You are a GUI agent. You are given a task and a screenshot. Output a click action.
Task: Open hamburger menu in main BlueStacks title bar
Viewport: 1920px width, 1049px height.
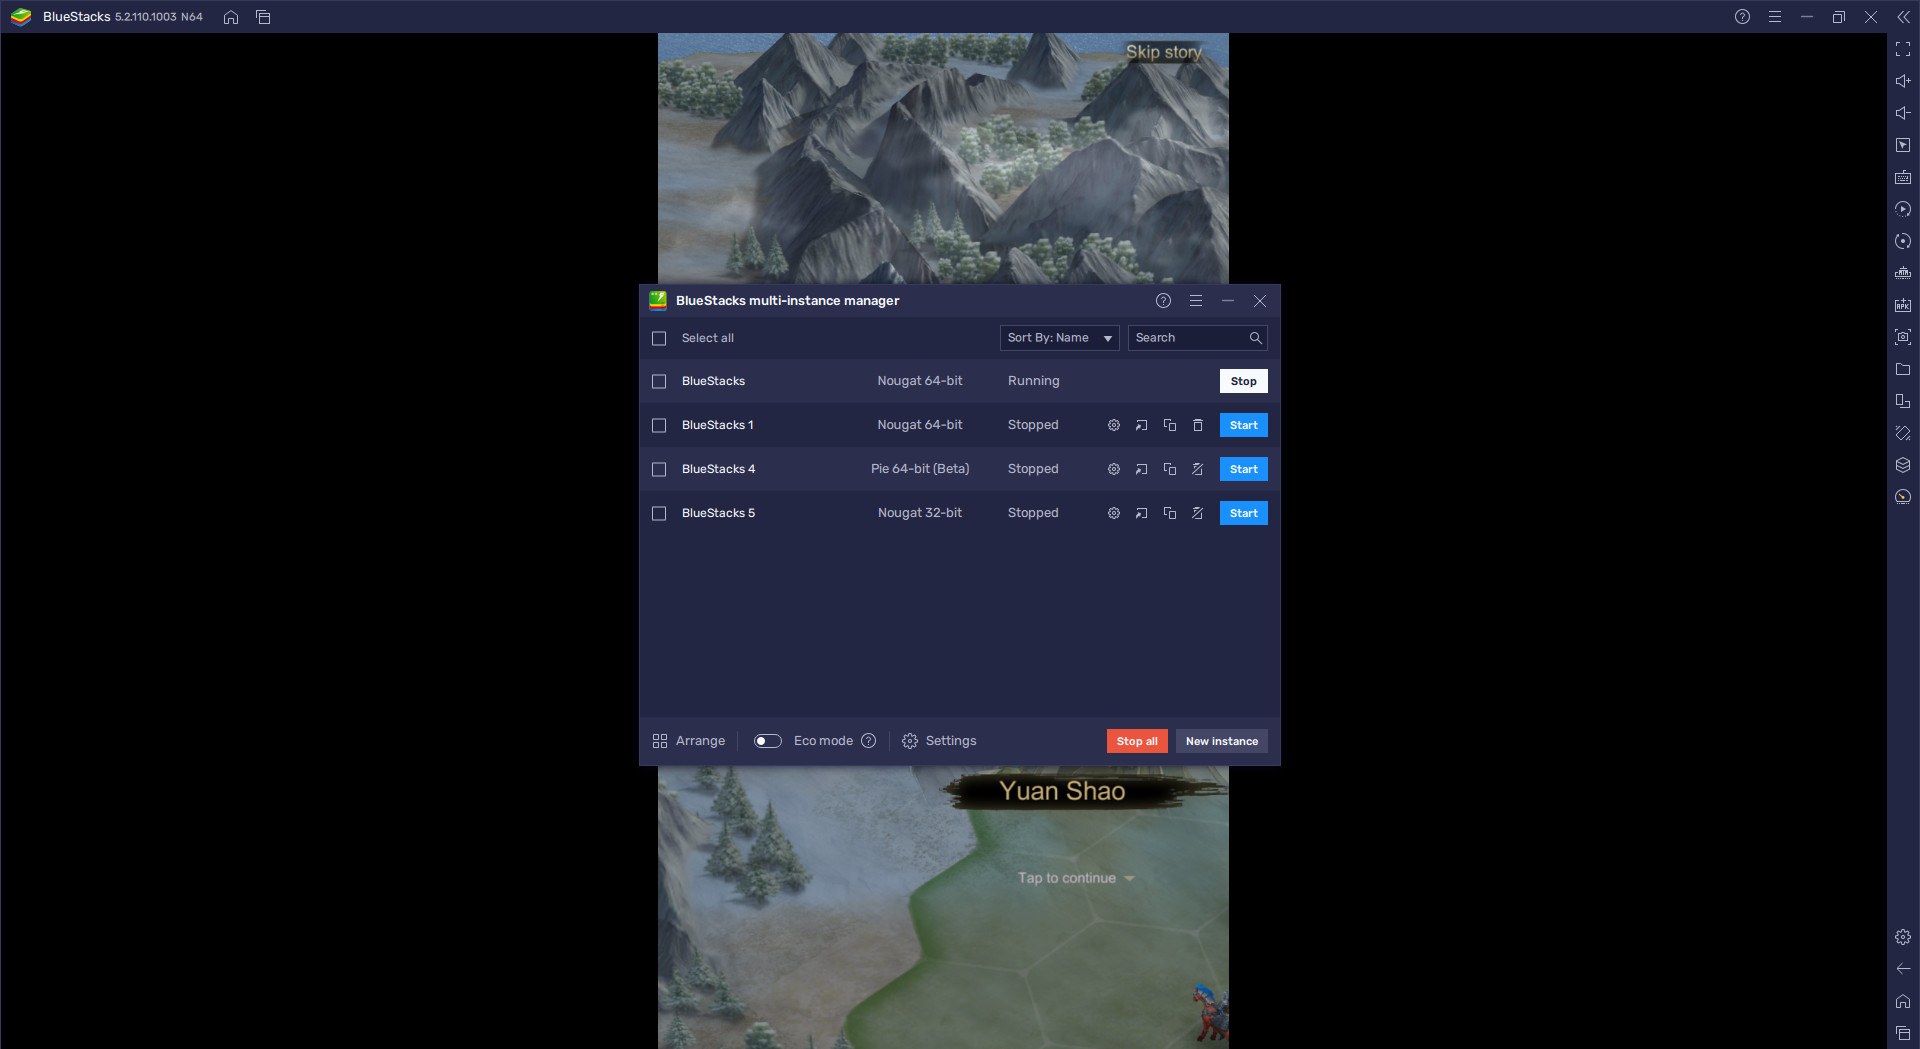point(1774,17)
